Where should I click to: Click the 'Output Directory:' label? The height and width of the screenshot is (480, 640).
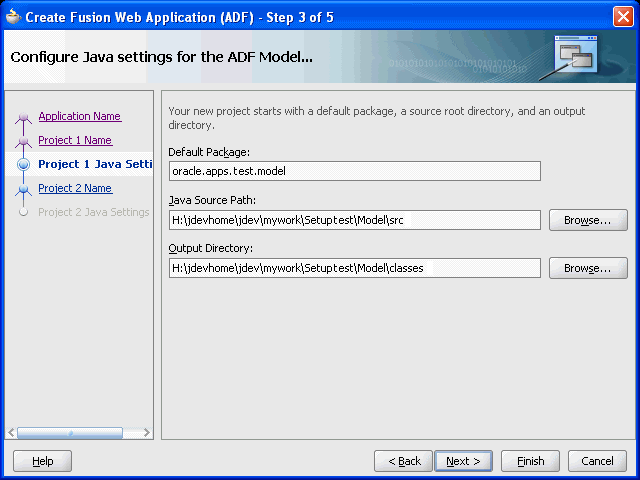pos(211,248)
